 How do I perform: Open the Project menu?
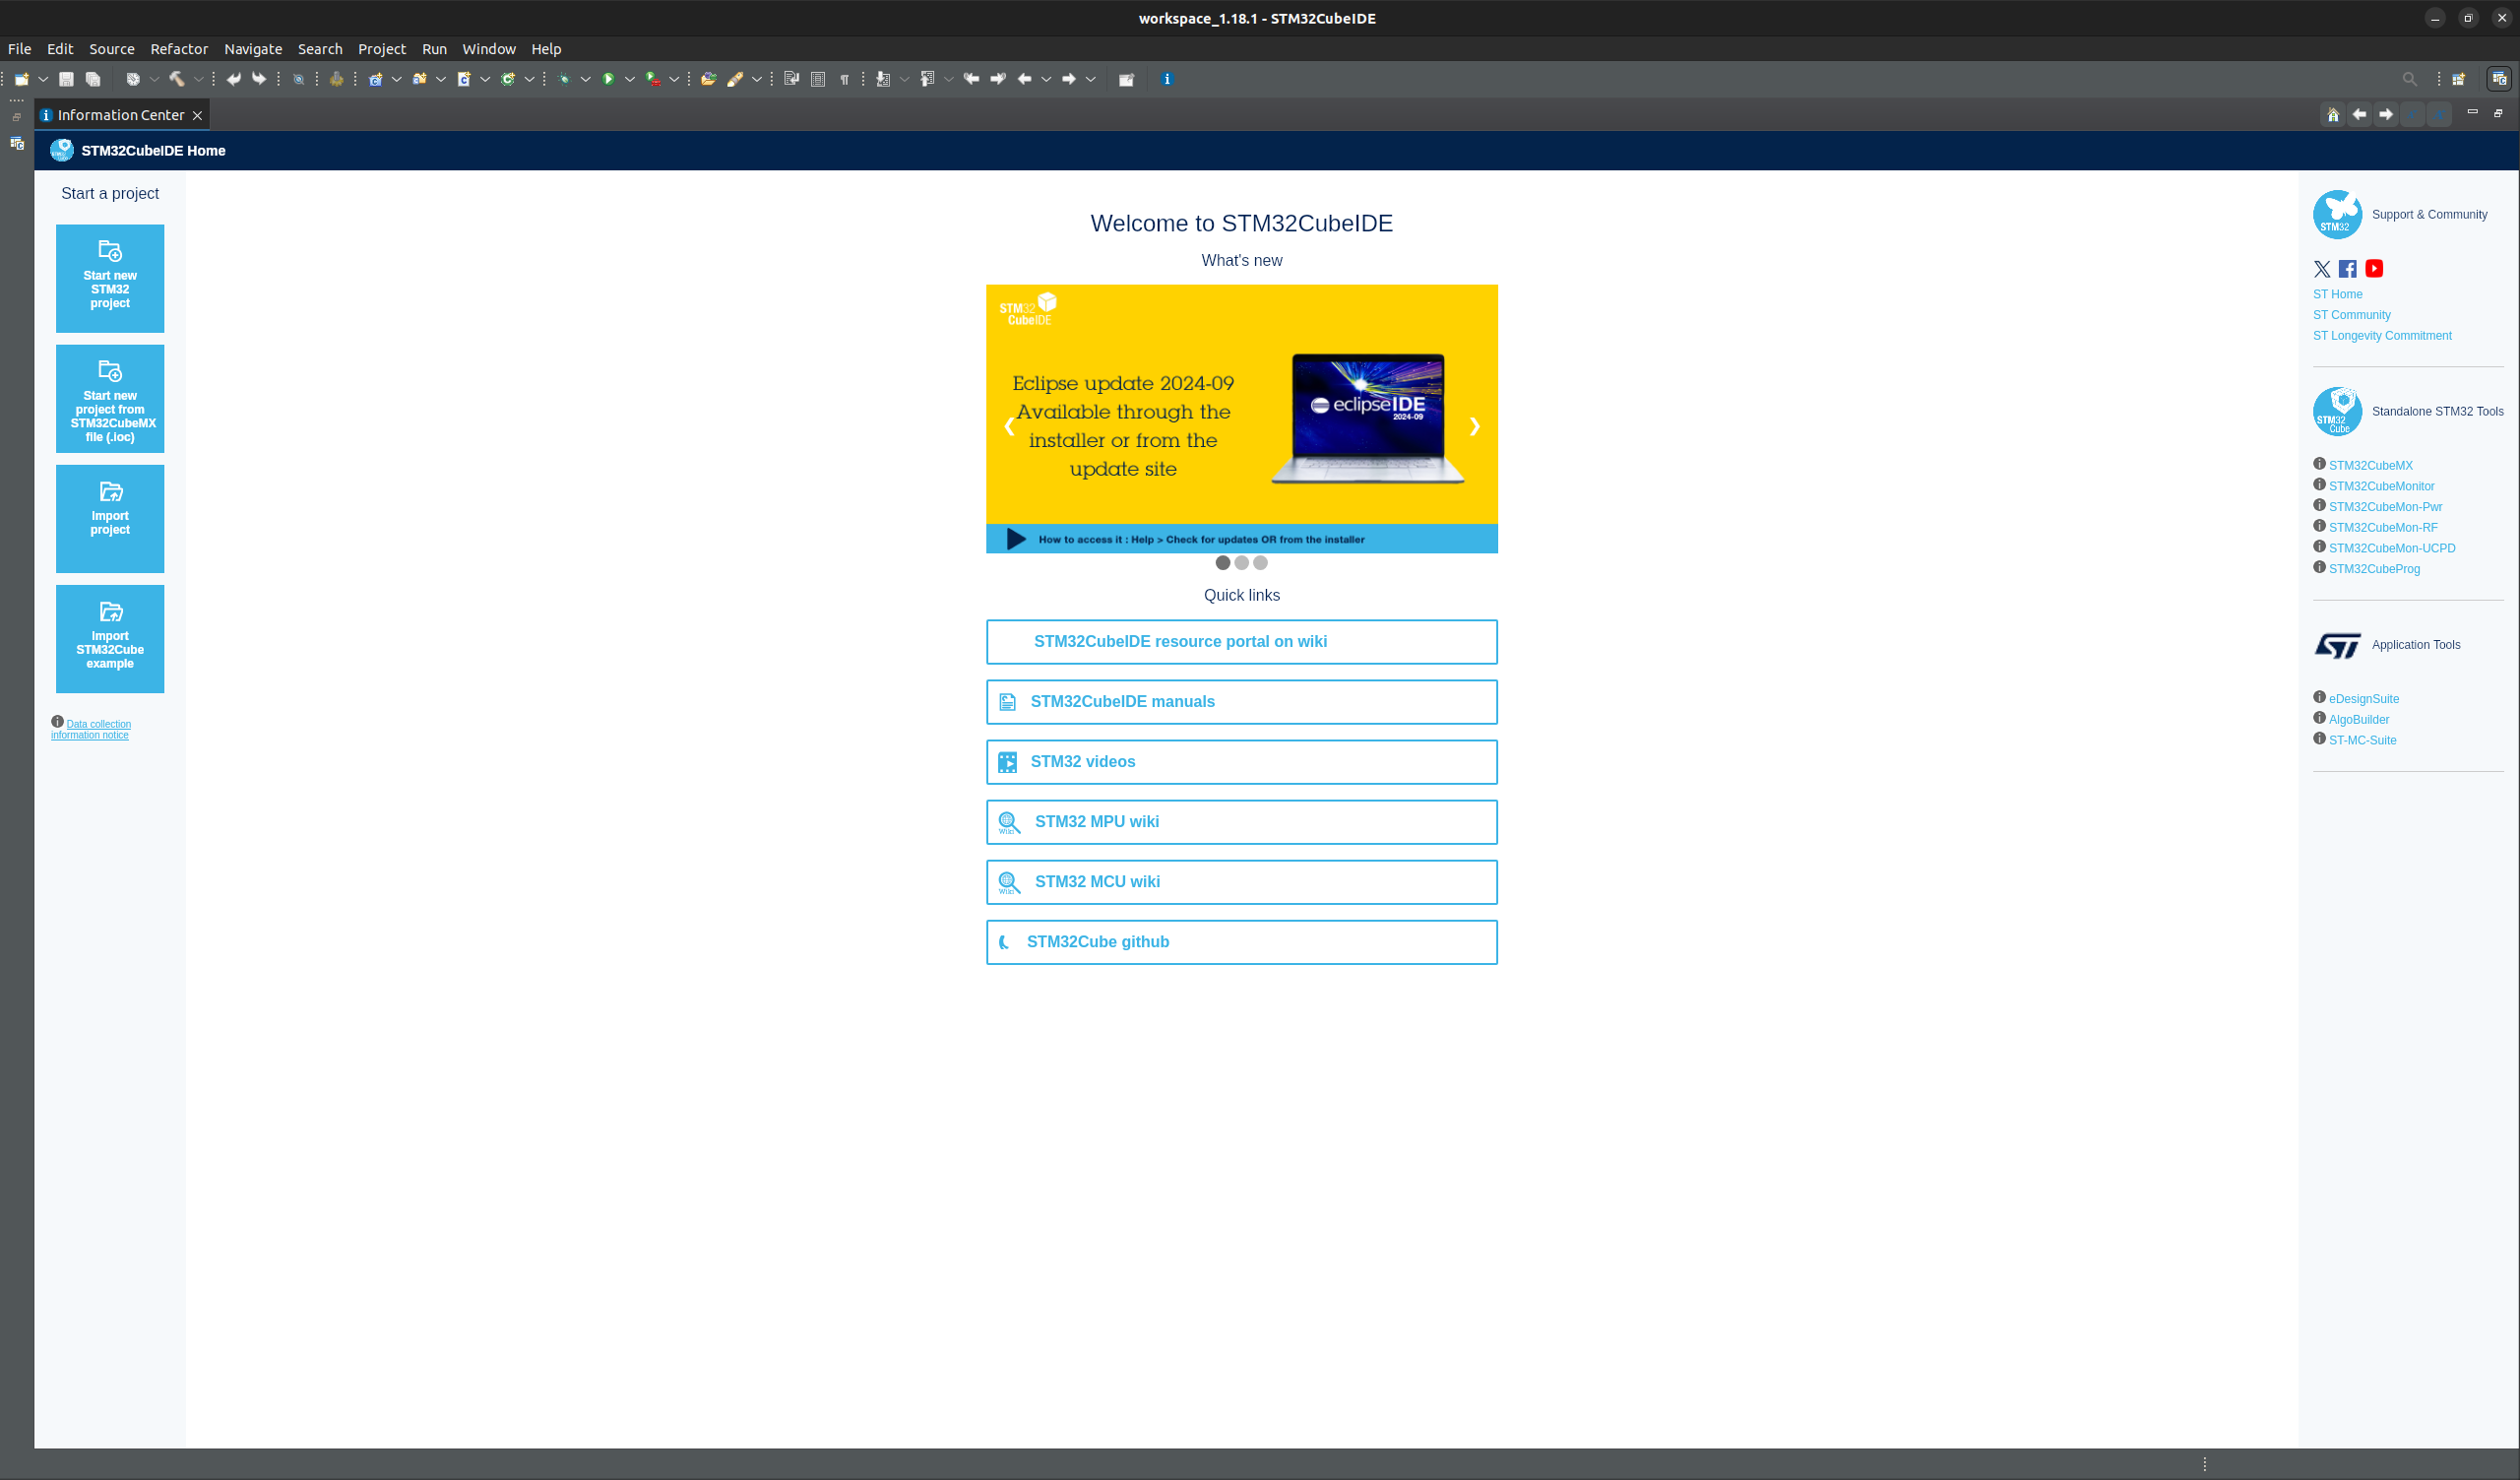click(x=382, y=49)
